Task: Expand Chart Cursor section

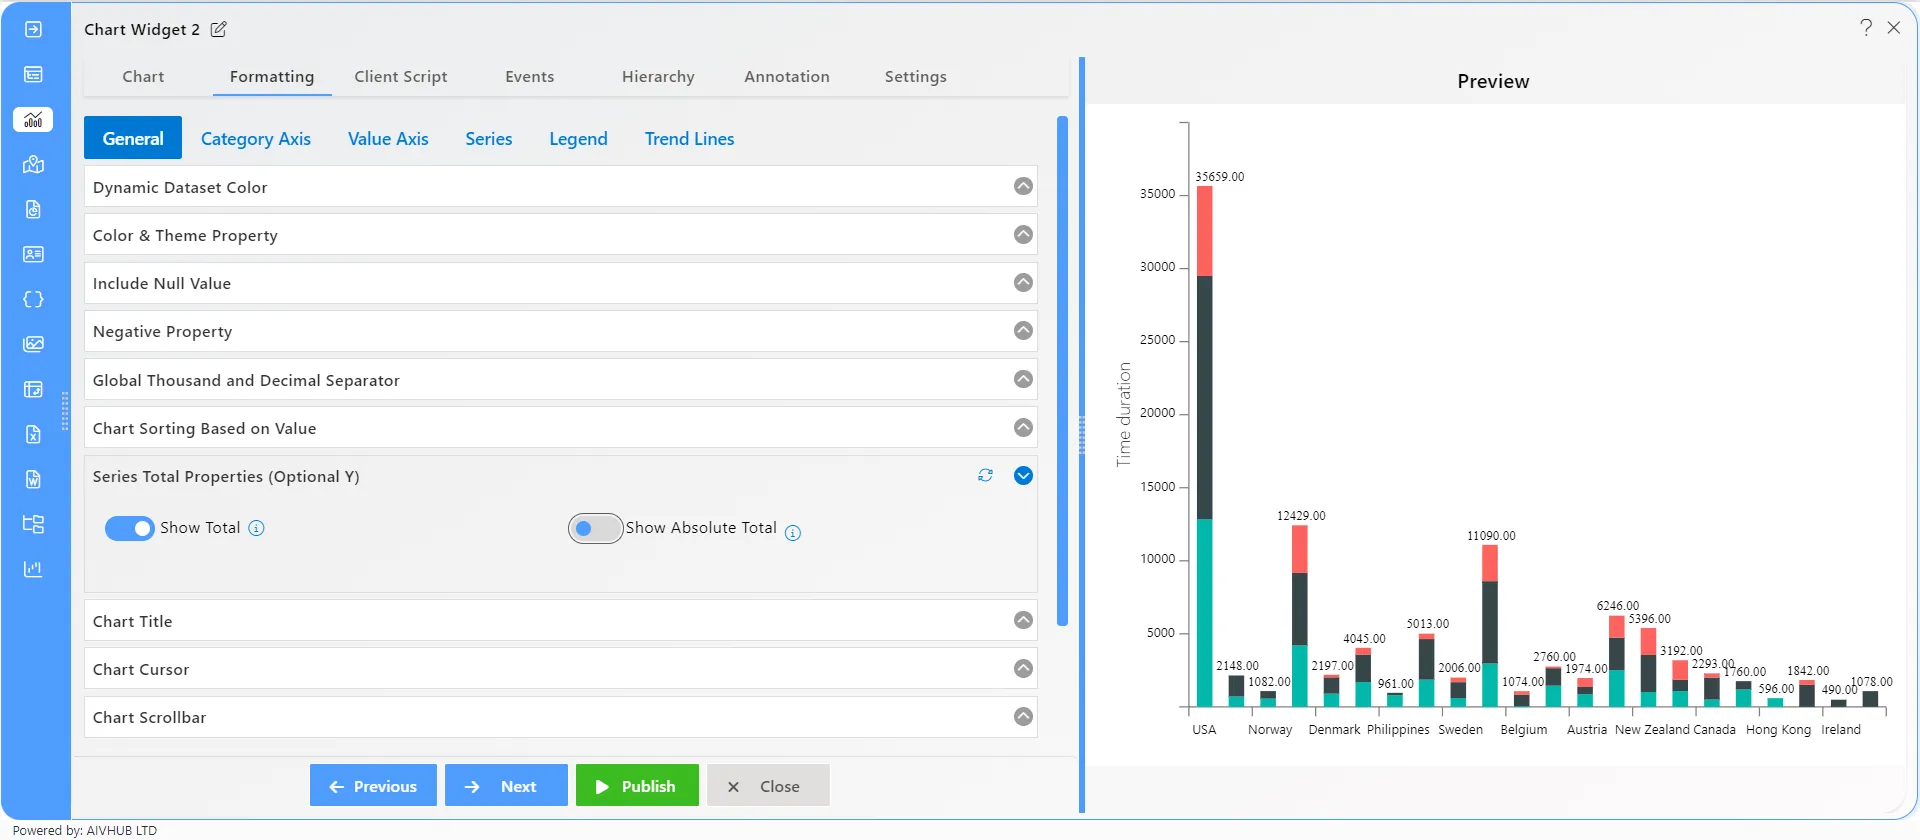Action: click(x=1023, y=668)
